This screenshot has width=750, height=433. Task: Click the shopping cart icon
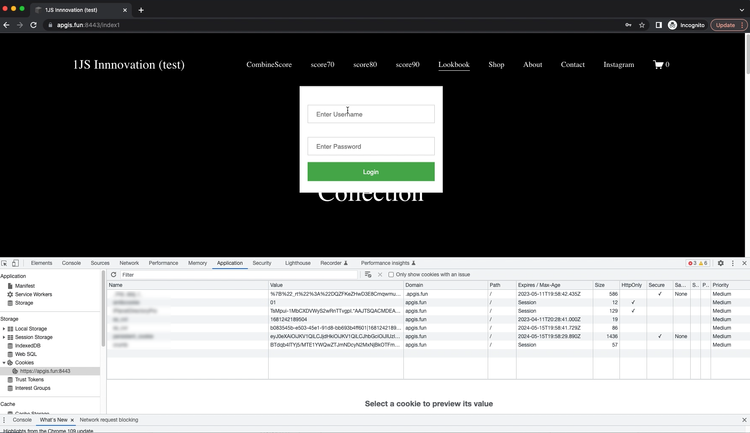coord(659,65)
